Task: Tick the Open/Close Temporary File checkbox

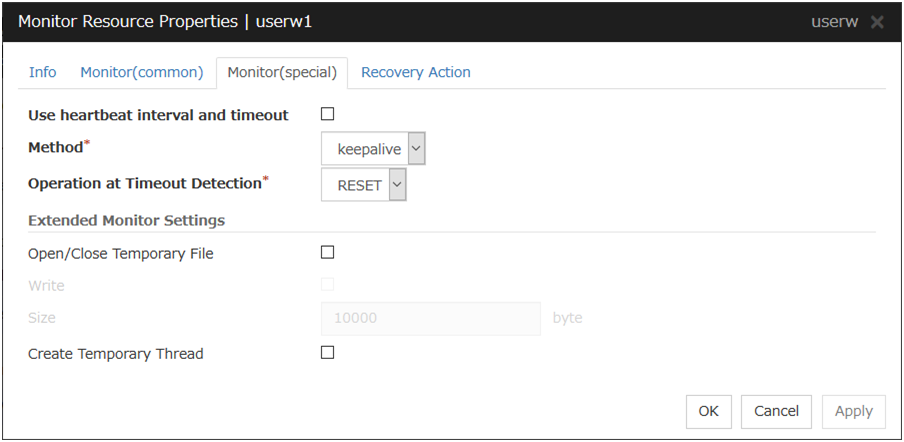Action: point(328,253)
